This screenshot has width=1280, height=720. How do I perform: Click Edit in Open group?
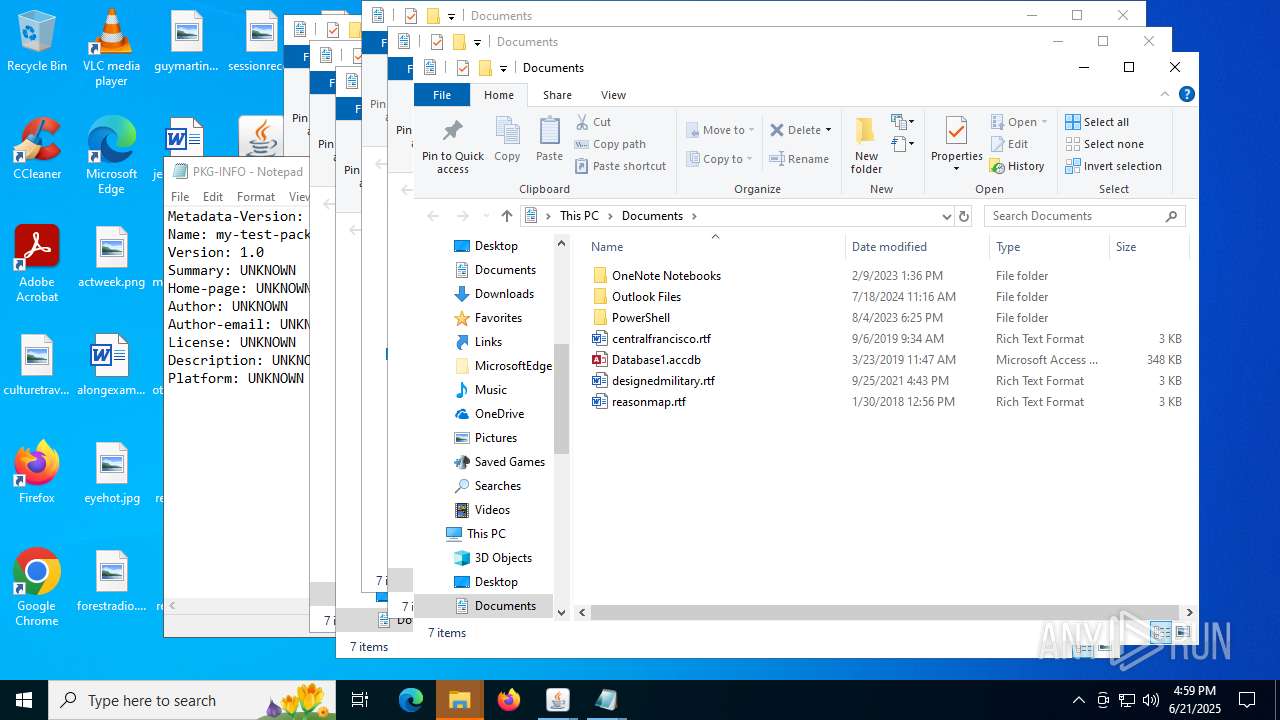[1009, 144]
